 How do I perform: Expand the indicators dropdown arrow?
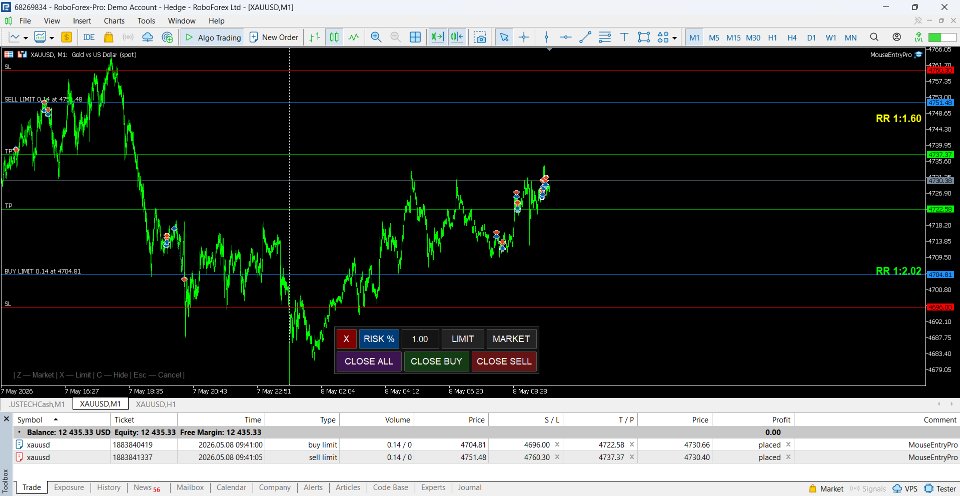tap(51, 37)
